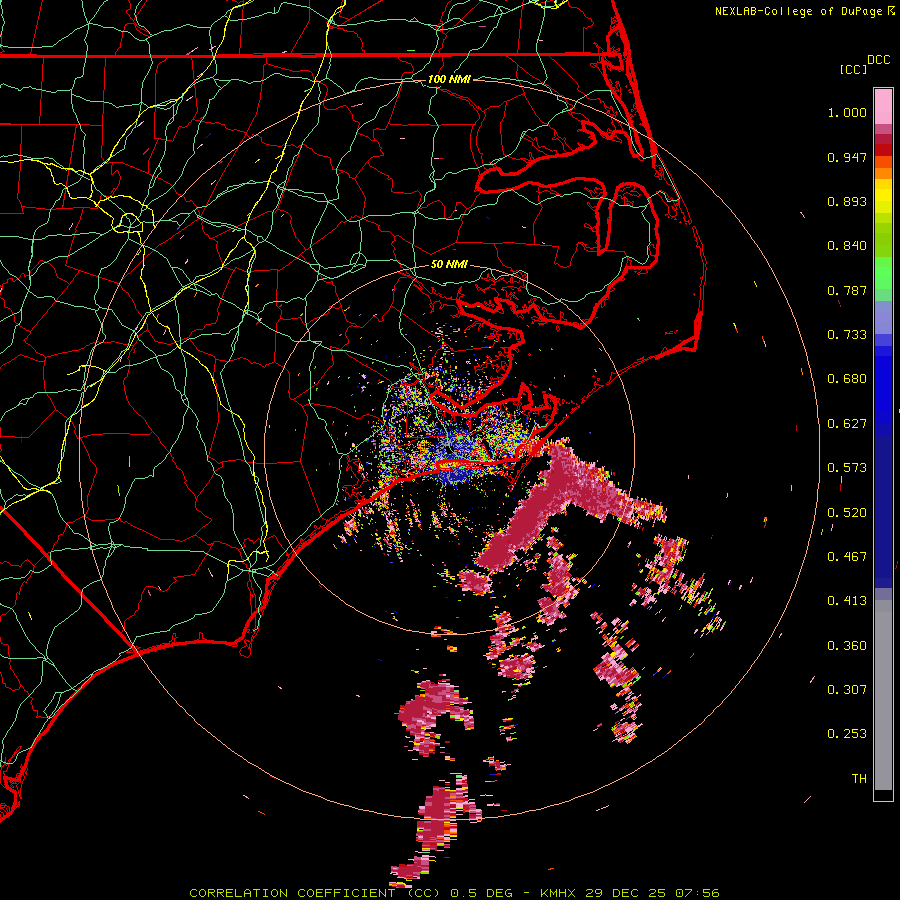Click the 0.893 scale value

point(847,201)
